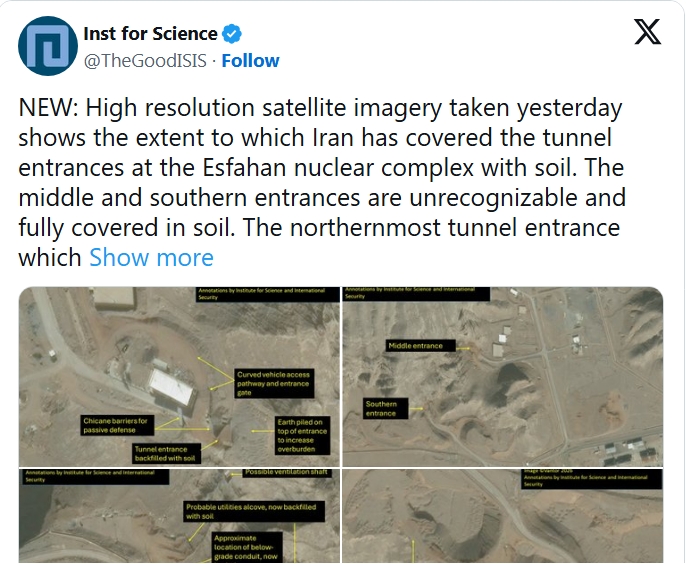Open the X logo in the corner
Viewport: 686px width, 564px height.
648,33
